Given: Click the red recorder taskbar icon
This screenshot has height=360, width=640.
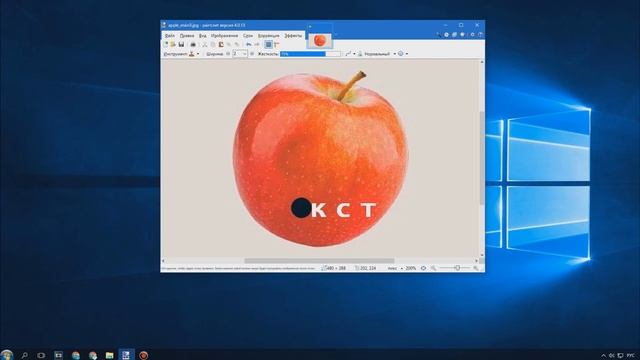Looking at the screenshot, I should [x=143, y=356].
